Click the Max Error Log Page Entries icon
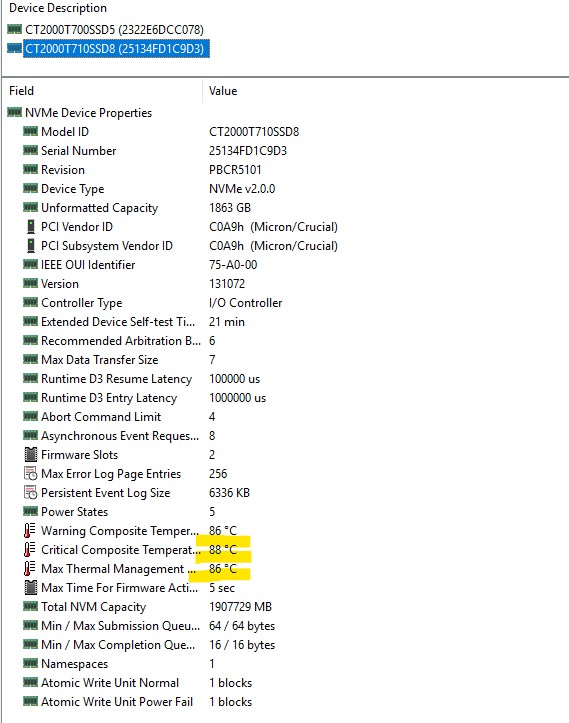 pos(30,474)
